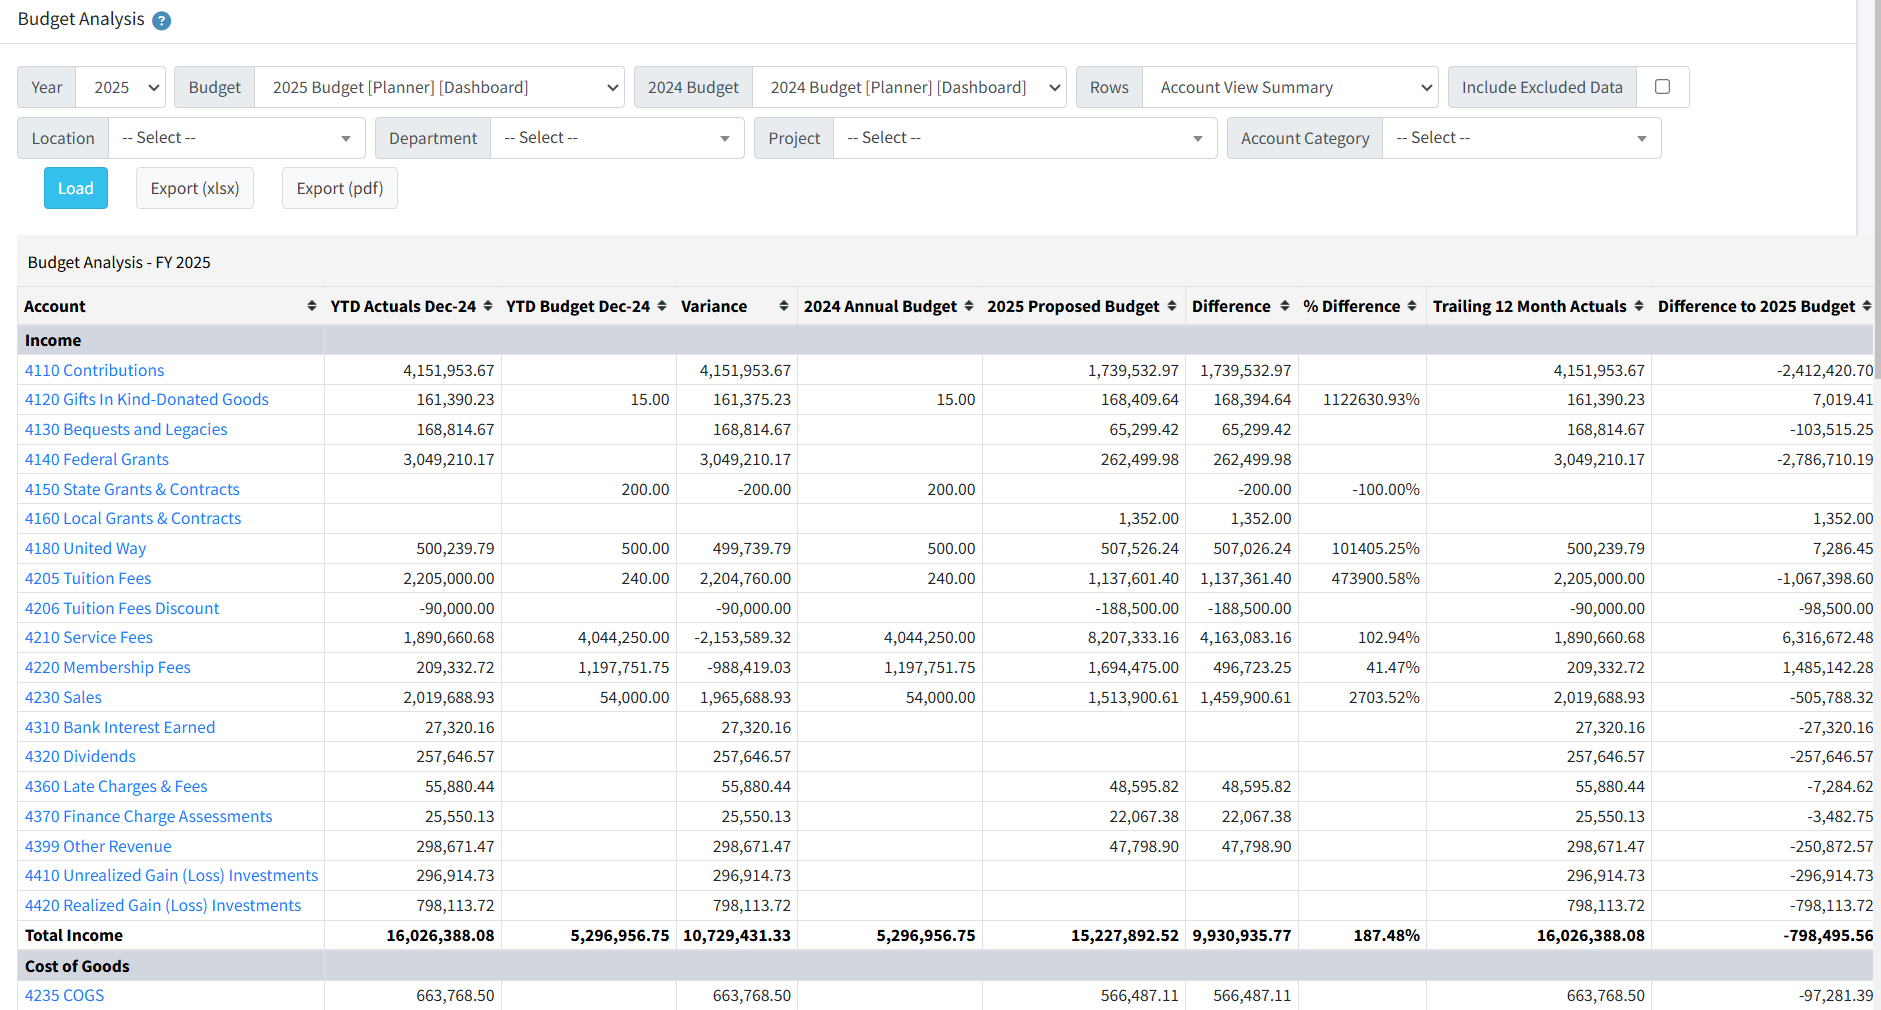
Task: Select the Budget Analysis - FY 2025 title
Action: pyautogui.click(x=119, y=262)
